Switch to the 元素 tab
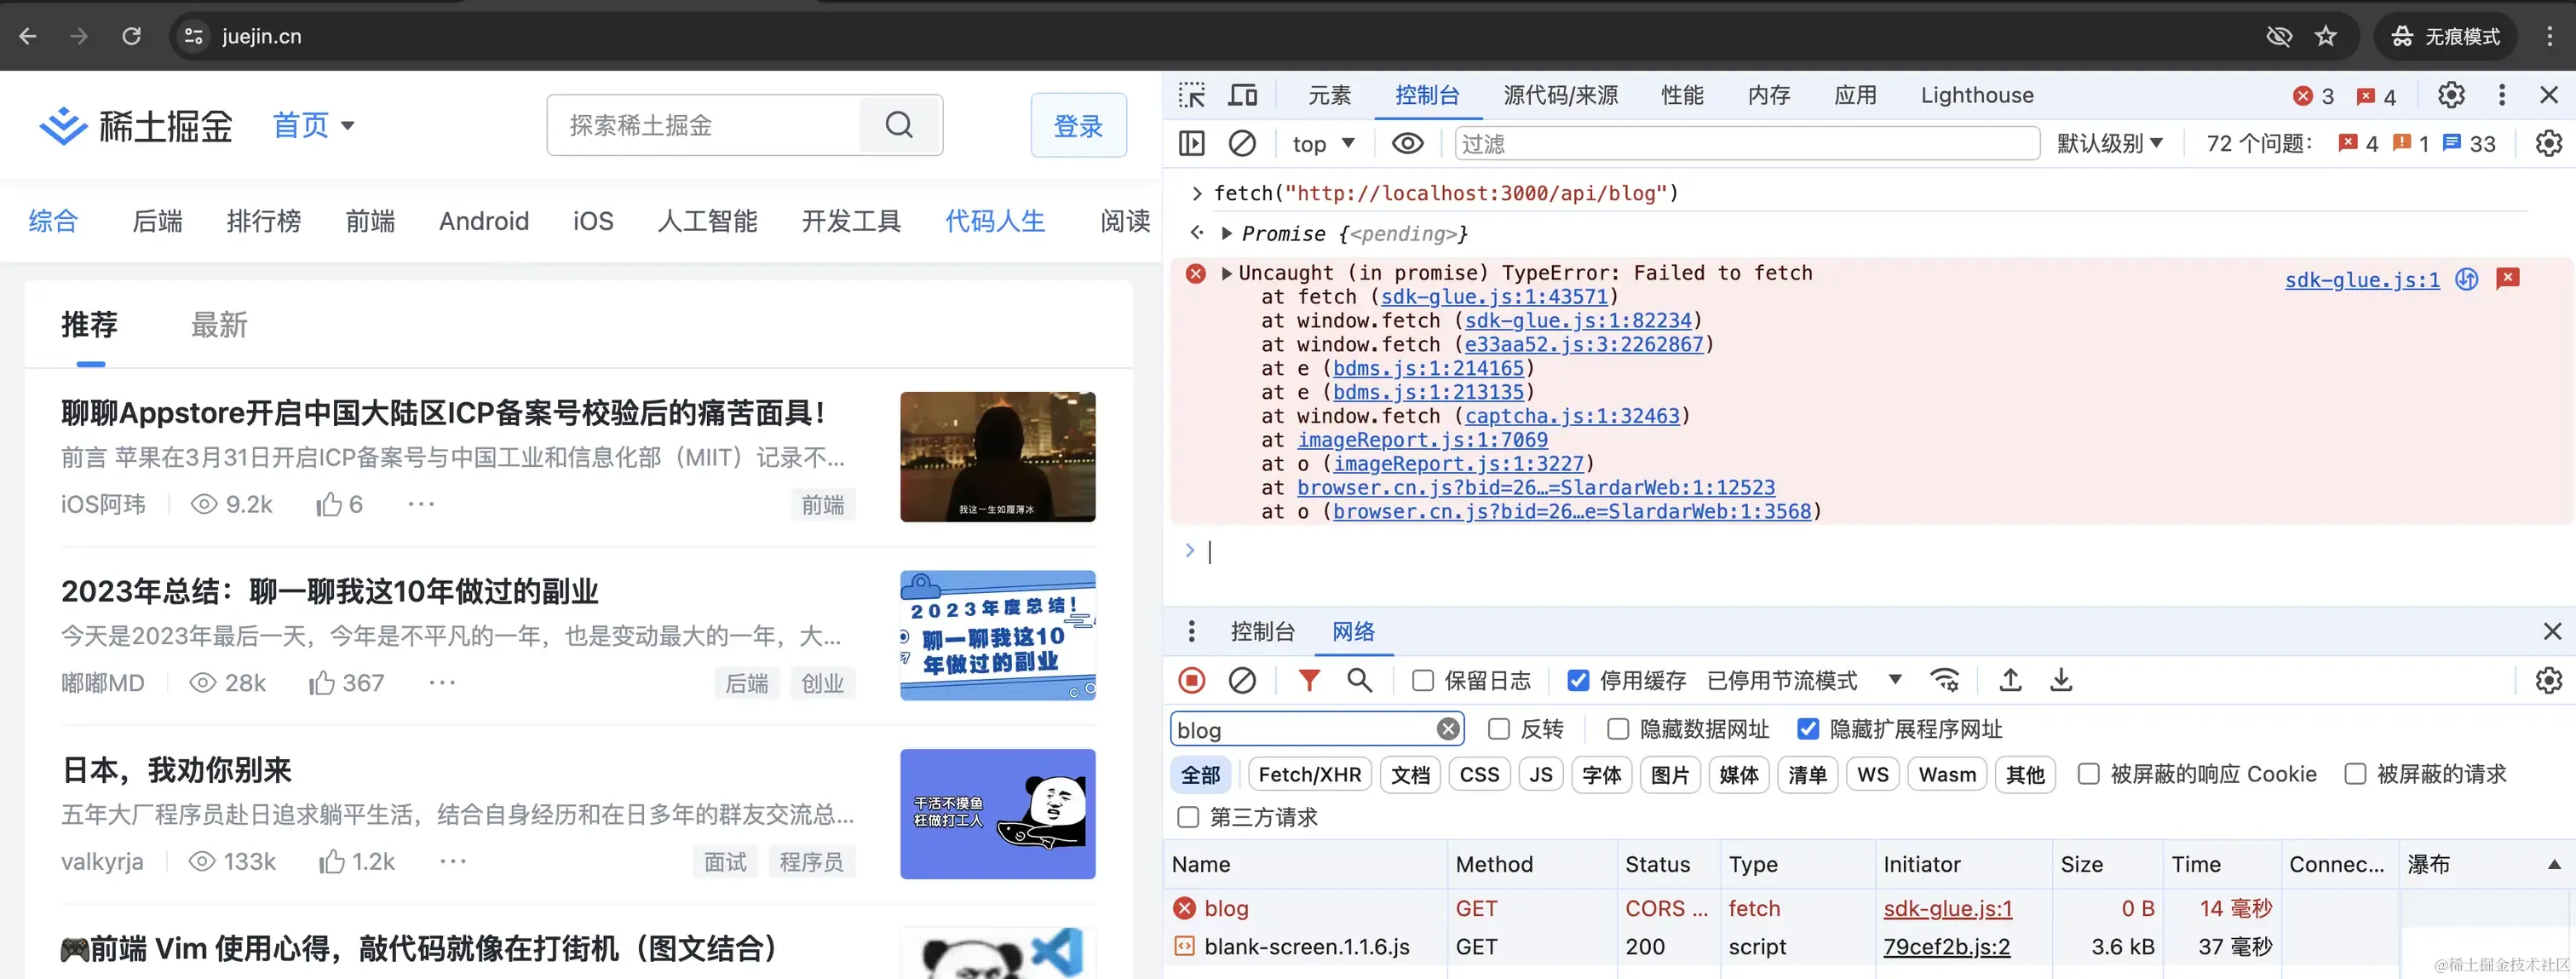 (x=1329, y=95)
